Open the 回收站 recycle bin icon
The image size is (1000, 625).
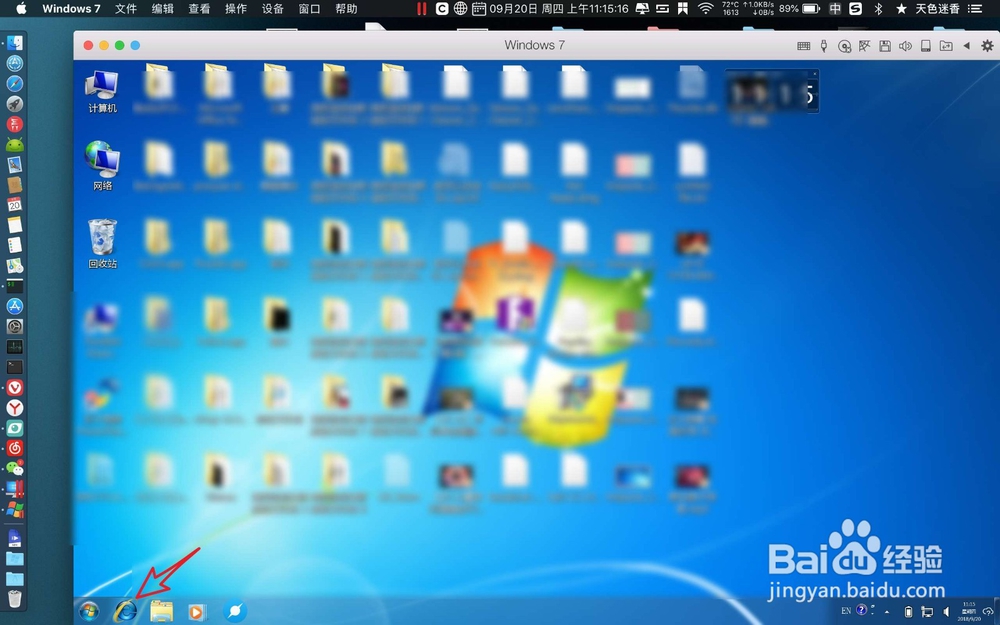[x=102, y=244]
